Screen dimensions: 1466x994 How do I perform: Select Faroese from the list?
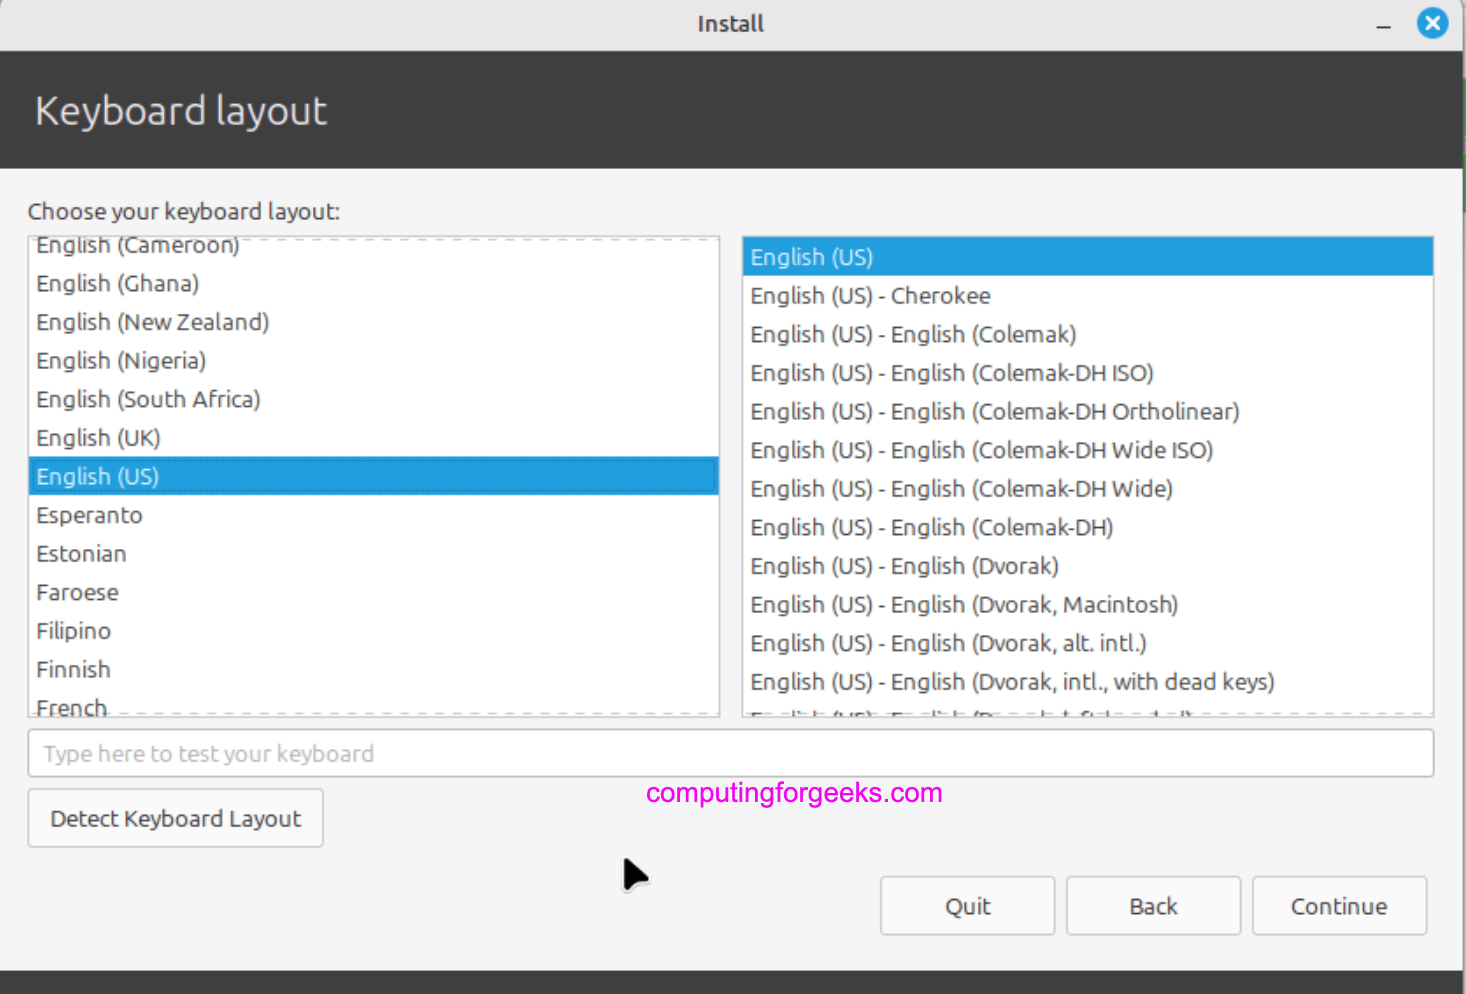click(x=77, y=592)
